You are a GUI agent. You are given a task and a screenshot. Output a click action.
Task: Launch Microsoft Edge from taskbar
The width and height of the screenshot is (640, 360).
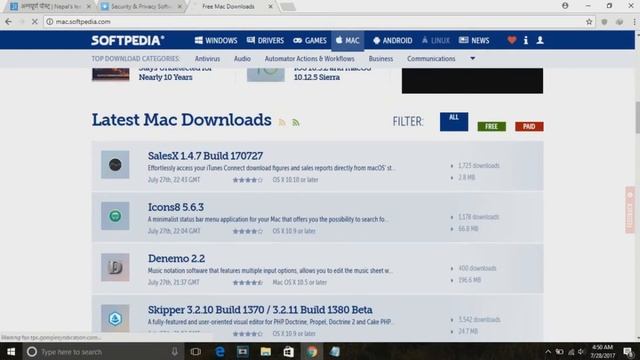point(220,351)
